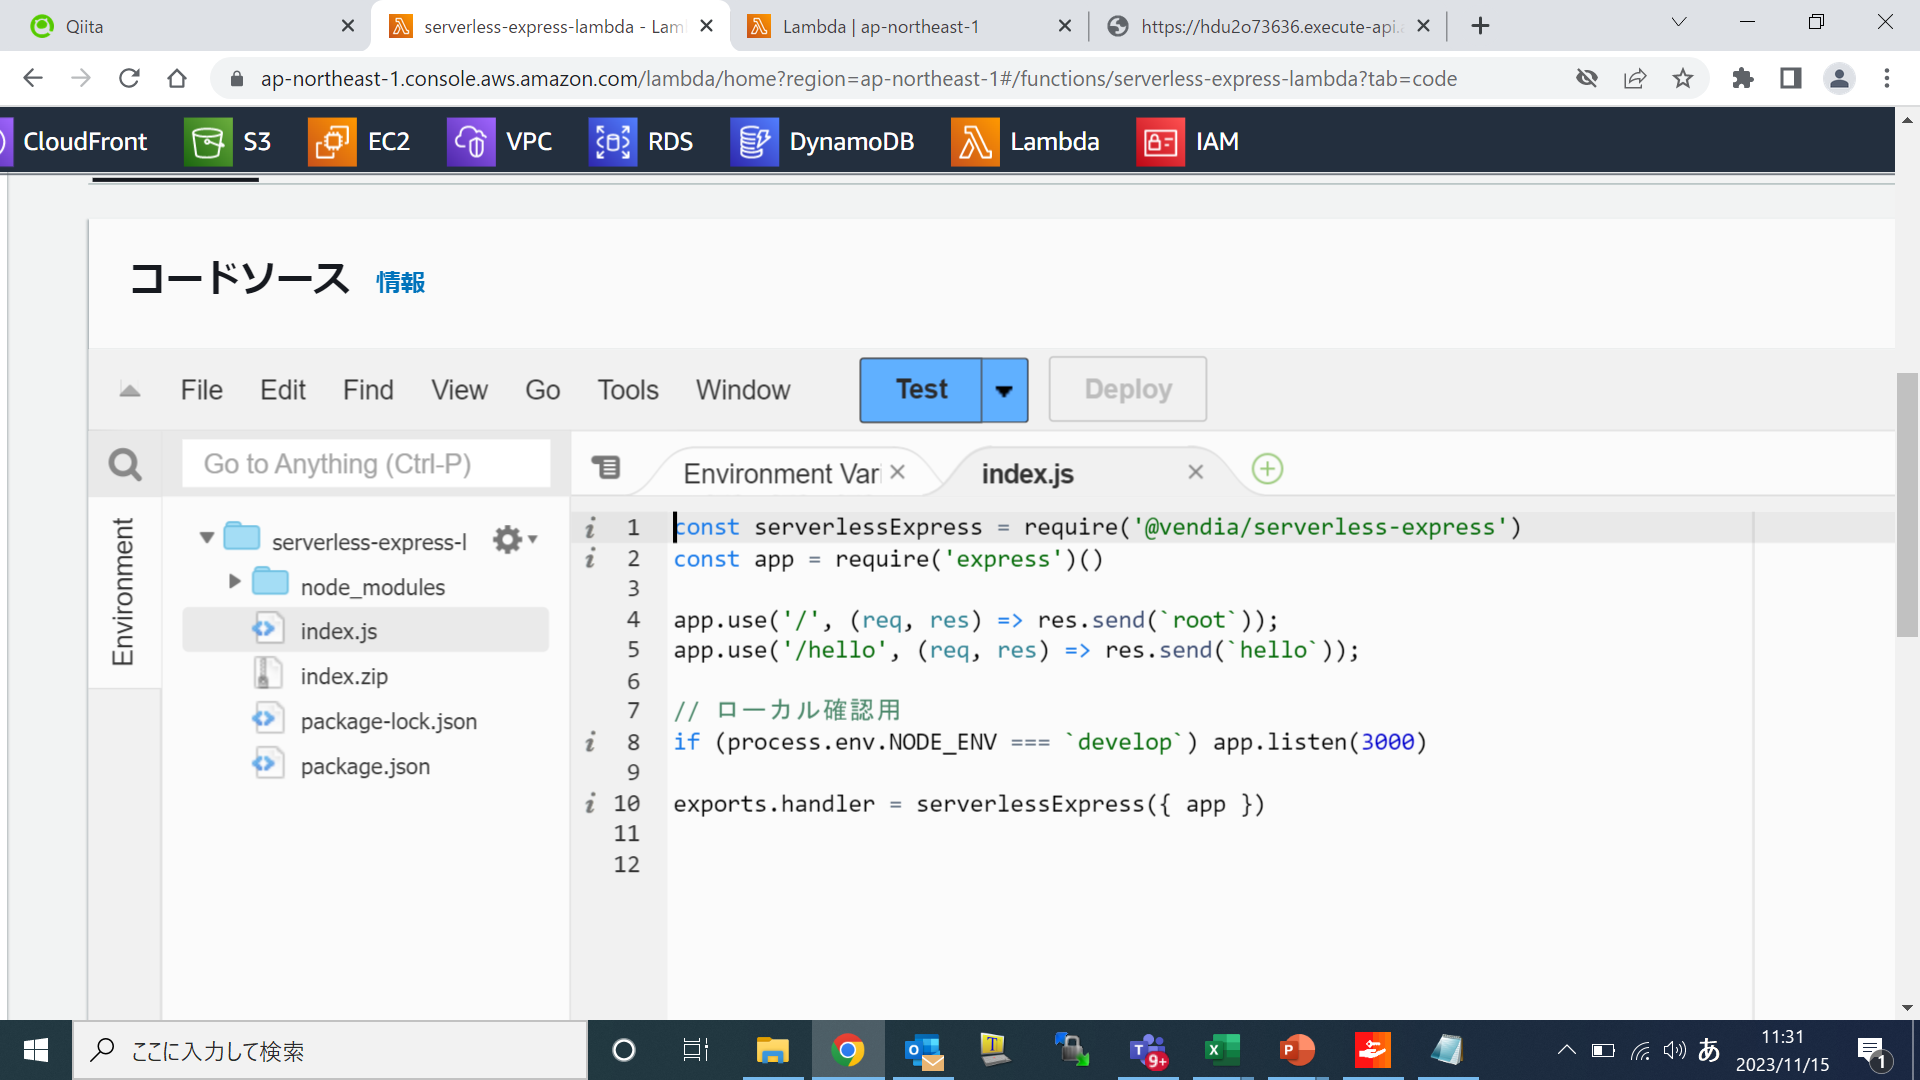The width and height of the screenshot is (1920, 1080).
Task: Open a new browser tab
Action: pyautogui.click(x=1481, y=26)
